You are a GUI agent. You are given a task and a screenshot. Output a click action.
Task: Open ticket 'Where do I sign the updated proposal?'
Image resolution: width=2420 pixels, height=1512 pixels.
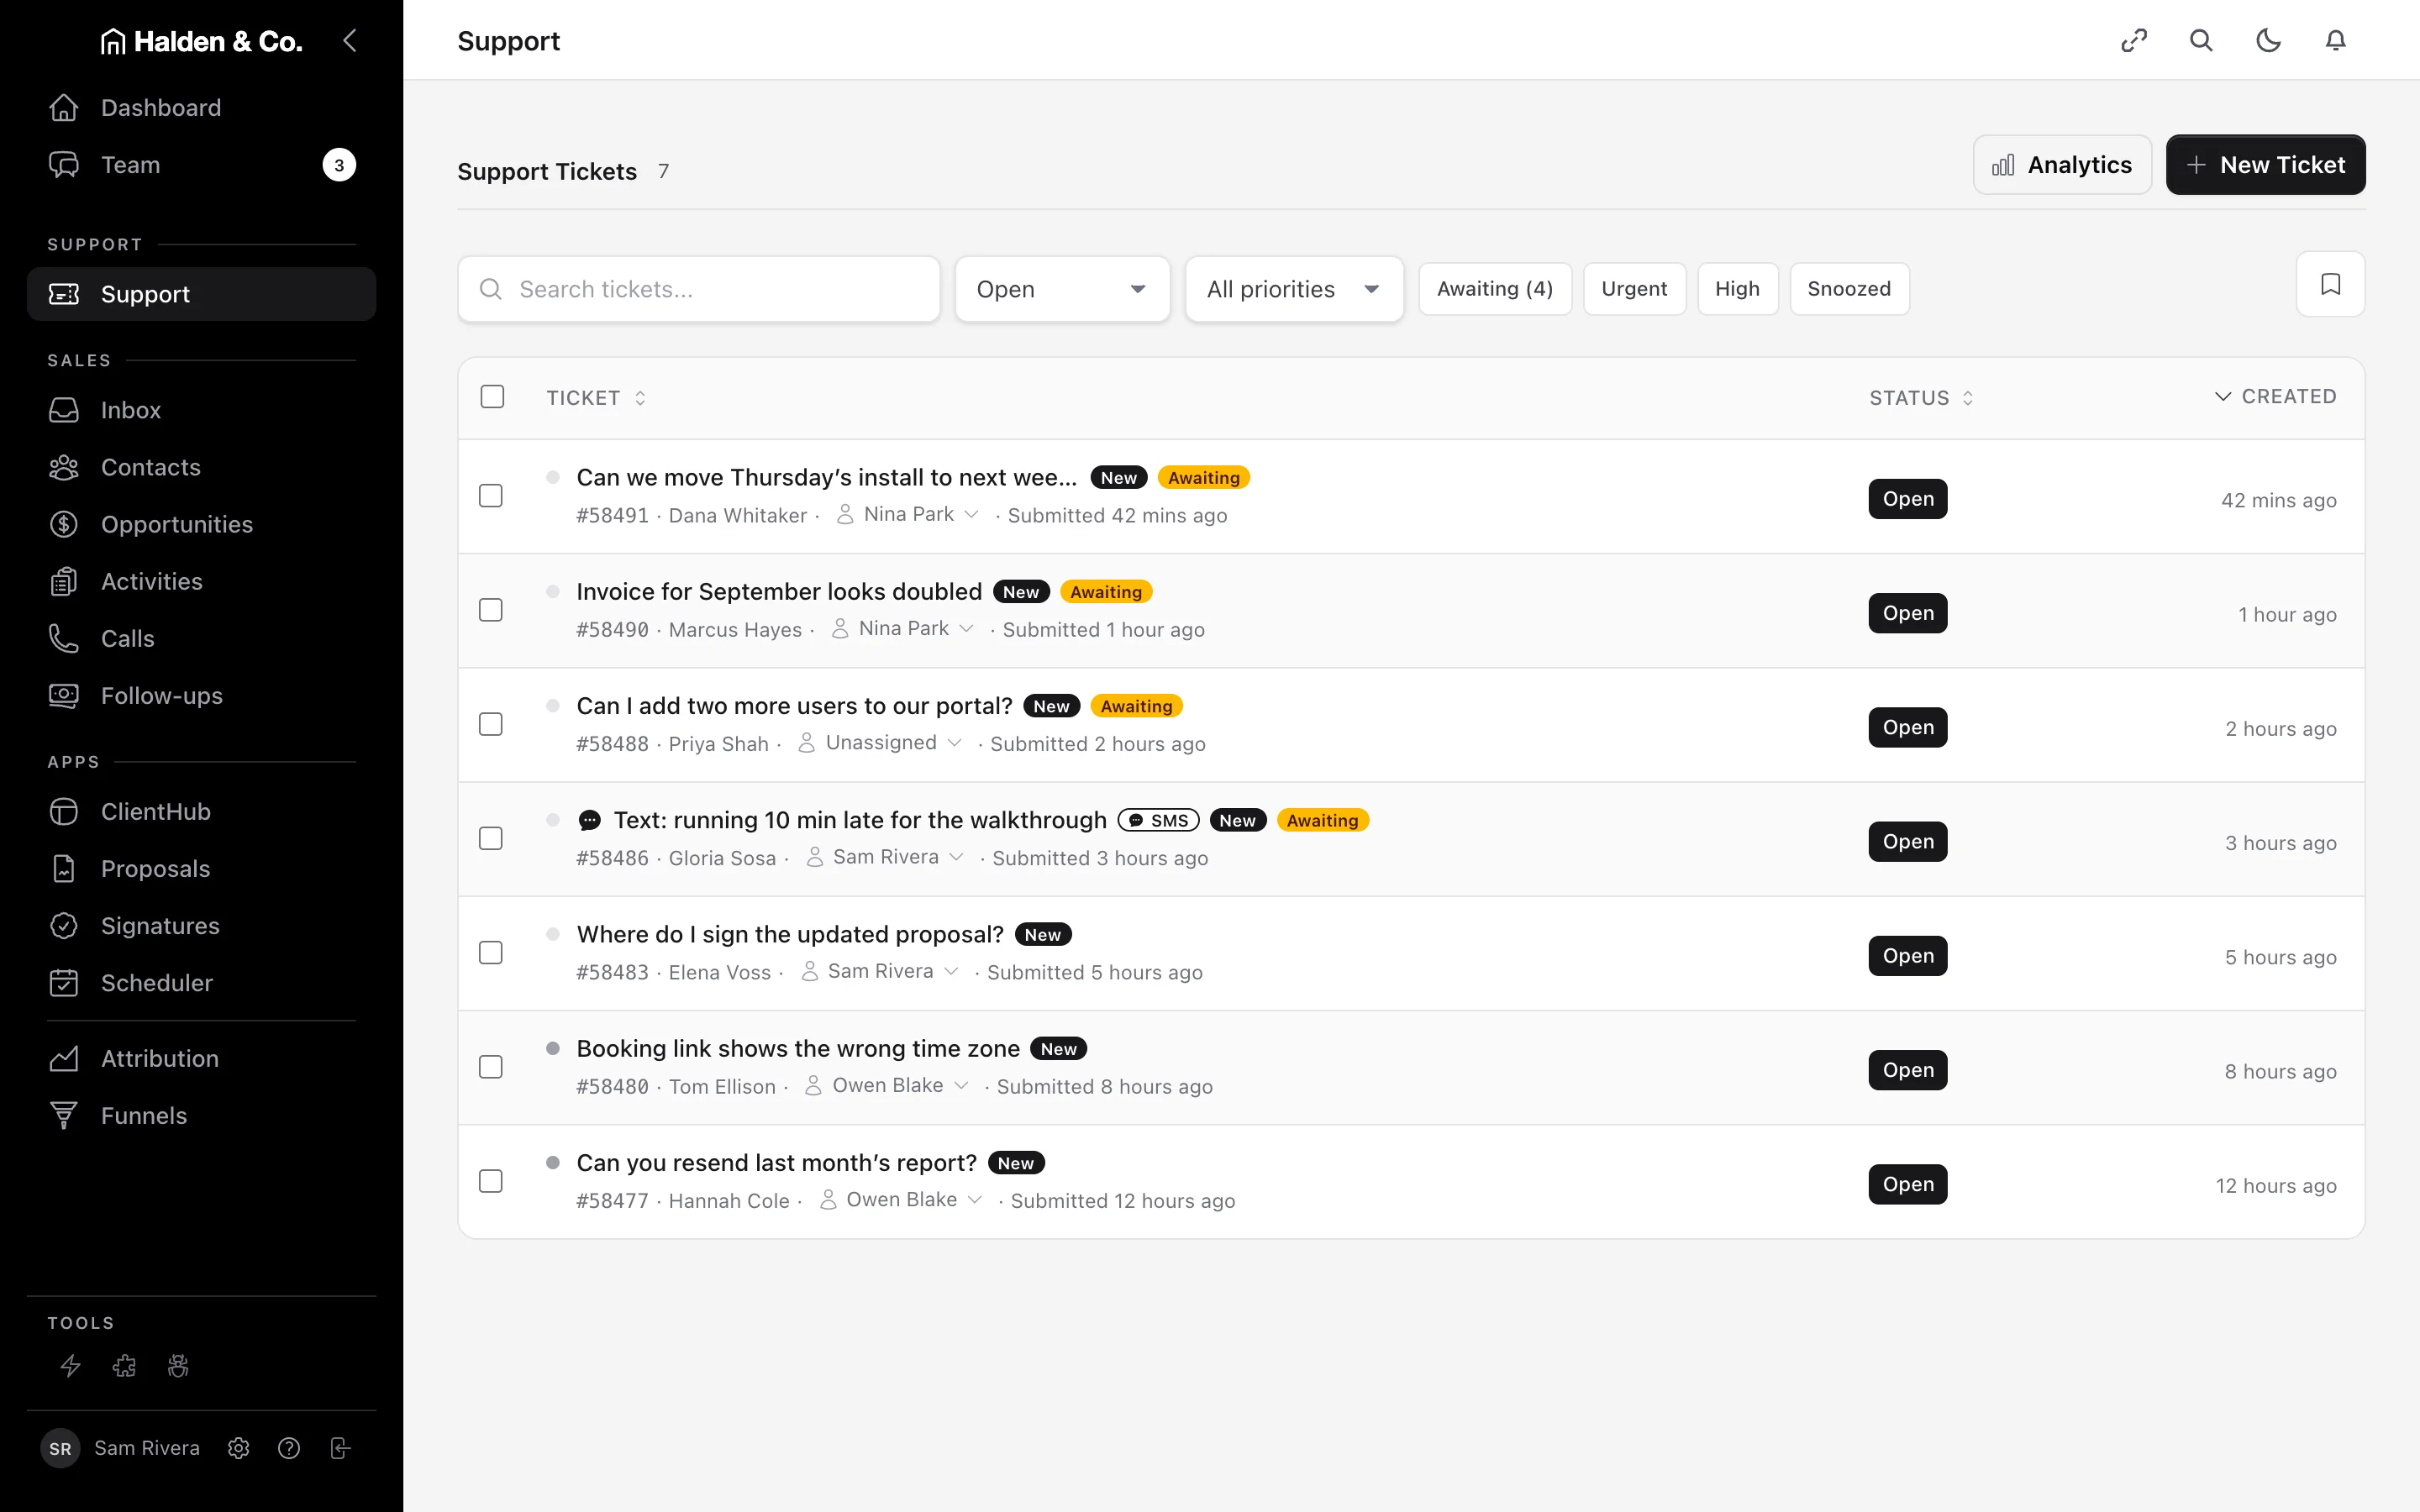pyautogui.click(x=790, y=934)
